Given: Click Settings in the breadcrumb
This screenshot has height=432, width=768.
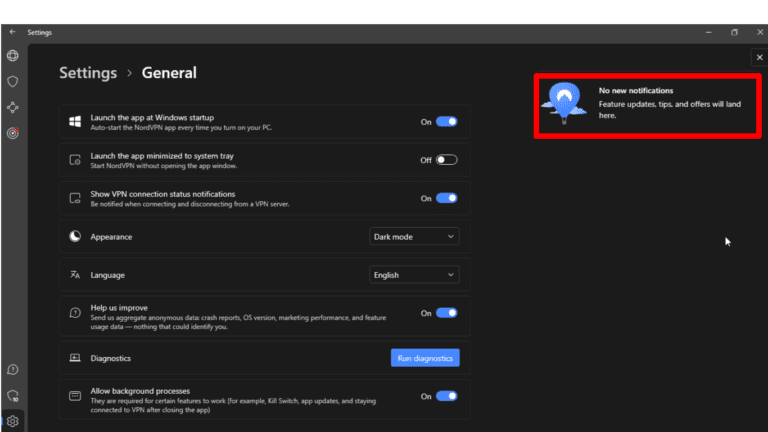Looking at the screenshot, I should tap(87, 73).
